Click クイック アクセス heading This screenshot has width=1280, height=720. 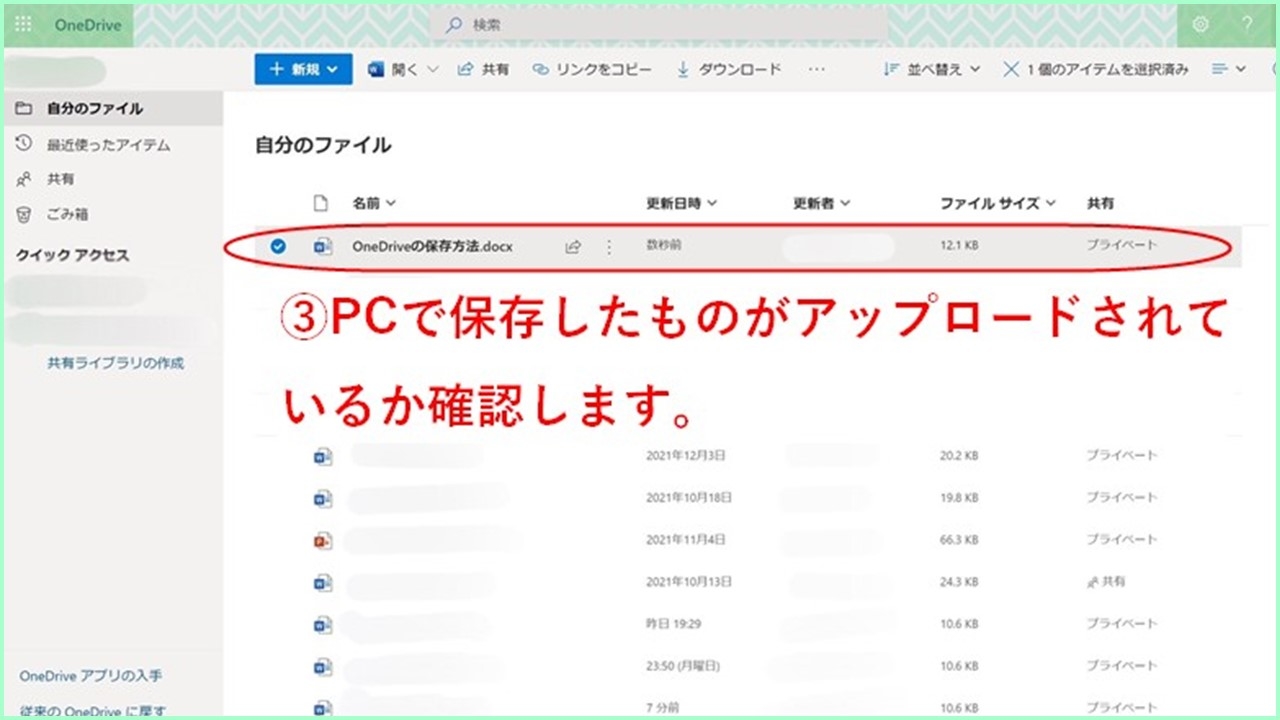pyautogui.click(x=72, y=255)
